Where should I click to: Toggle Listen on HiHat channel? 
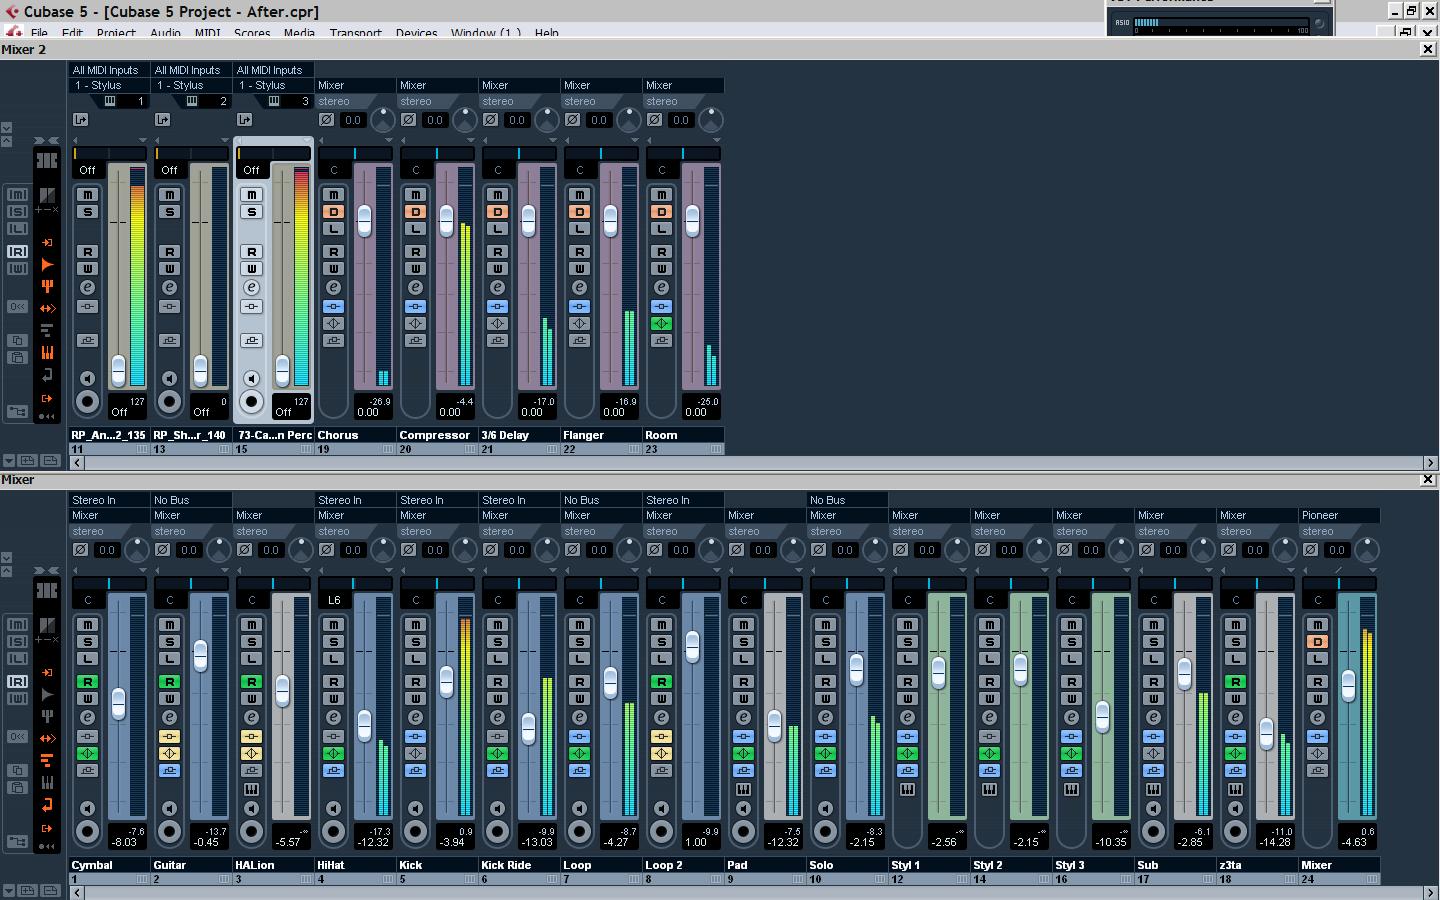[x=334, y=658]
